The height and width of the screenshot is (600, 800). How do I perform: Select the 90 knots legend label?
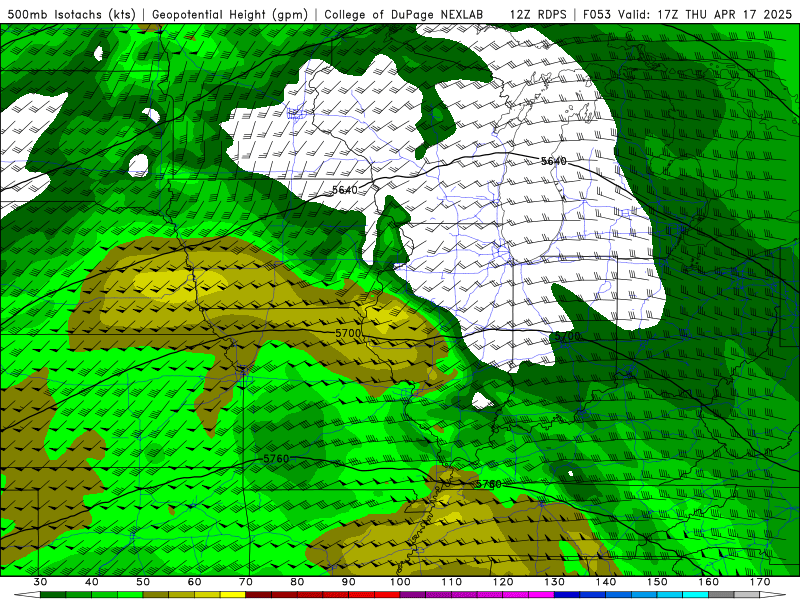click(x=348, y=582)
